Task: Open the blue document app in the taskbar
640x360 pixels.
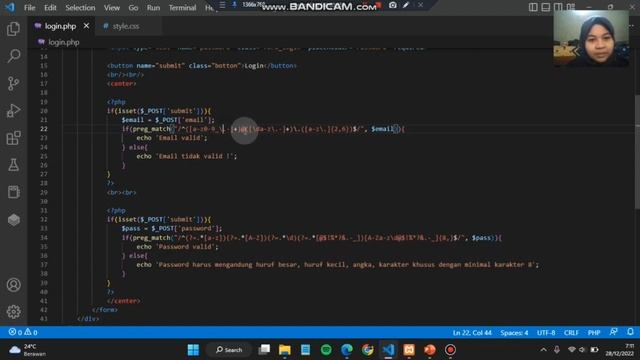Action: point(305,350)
